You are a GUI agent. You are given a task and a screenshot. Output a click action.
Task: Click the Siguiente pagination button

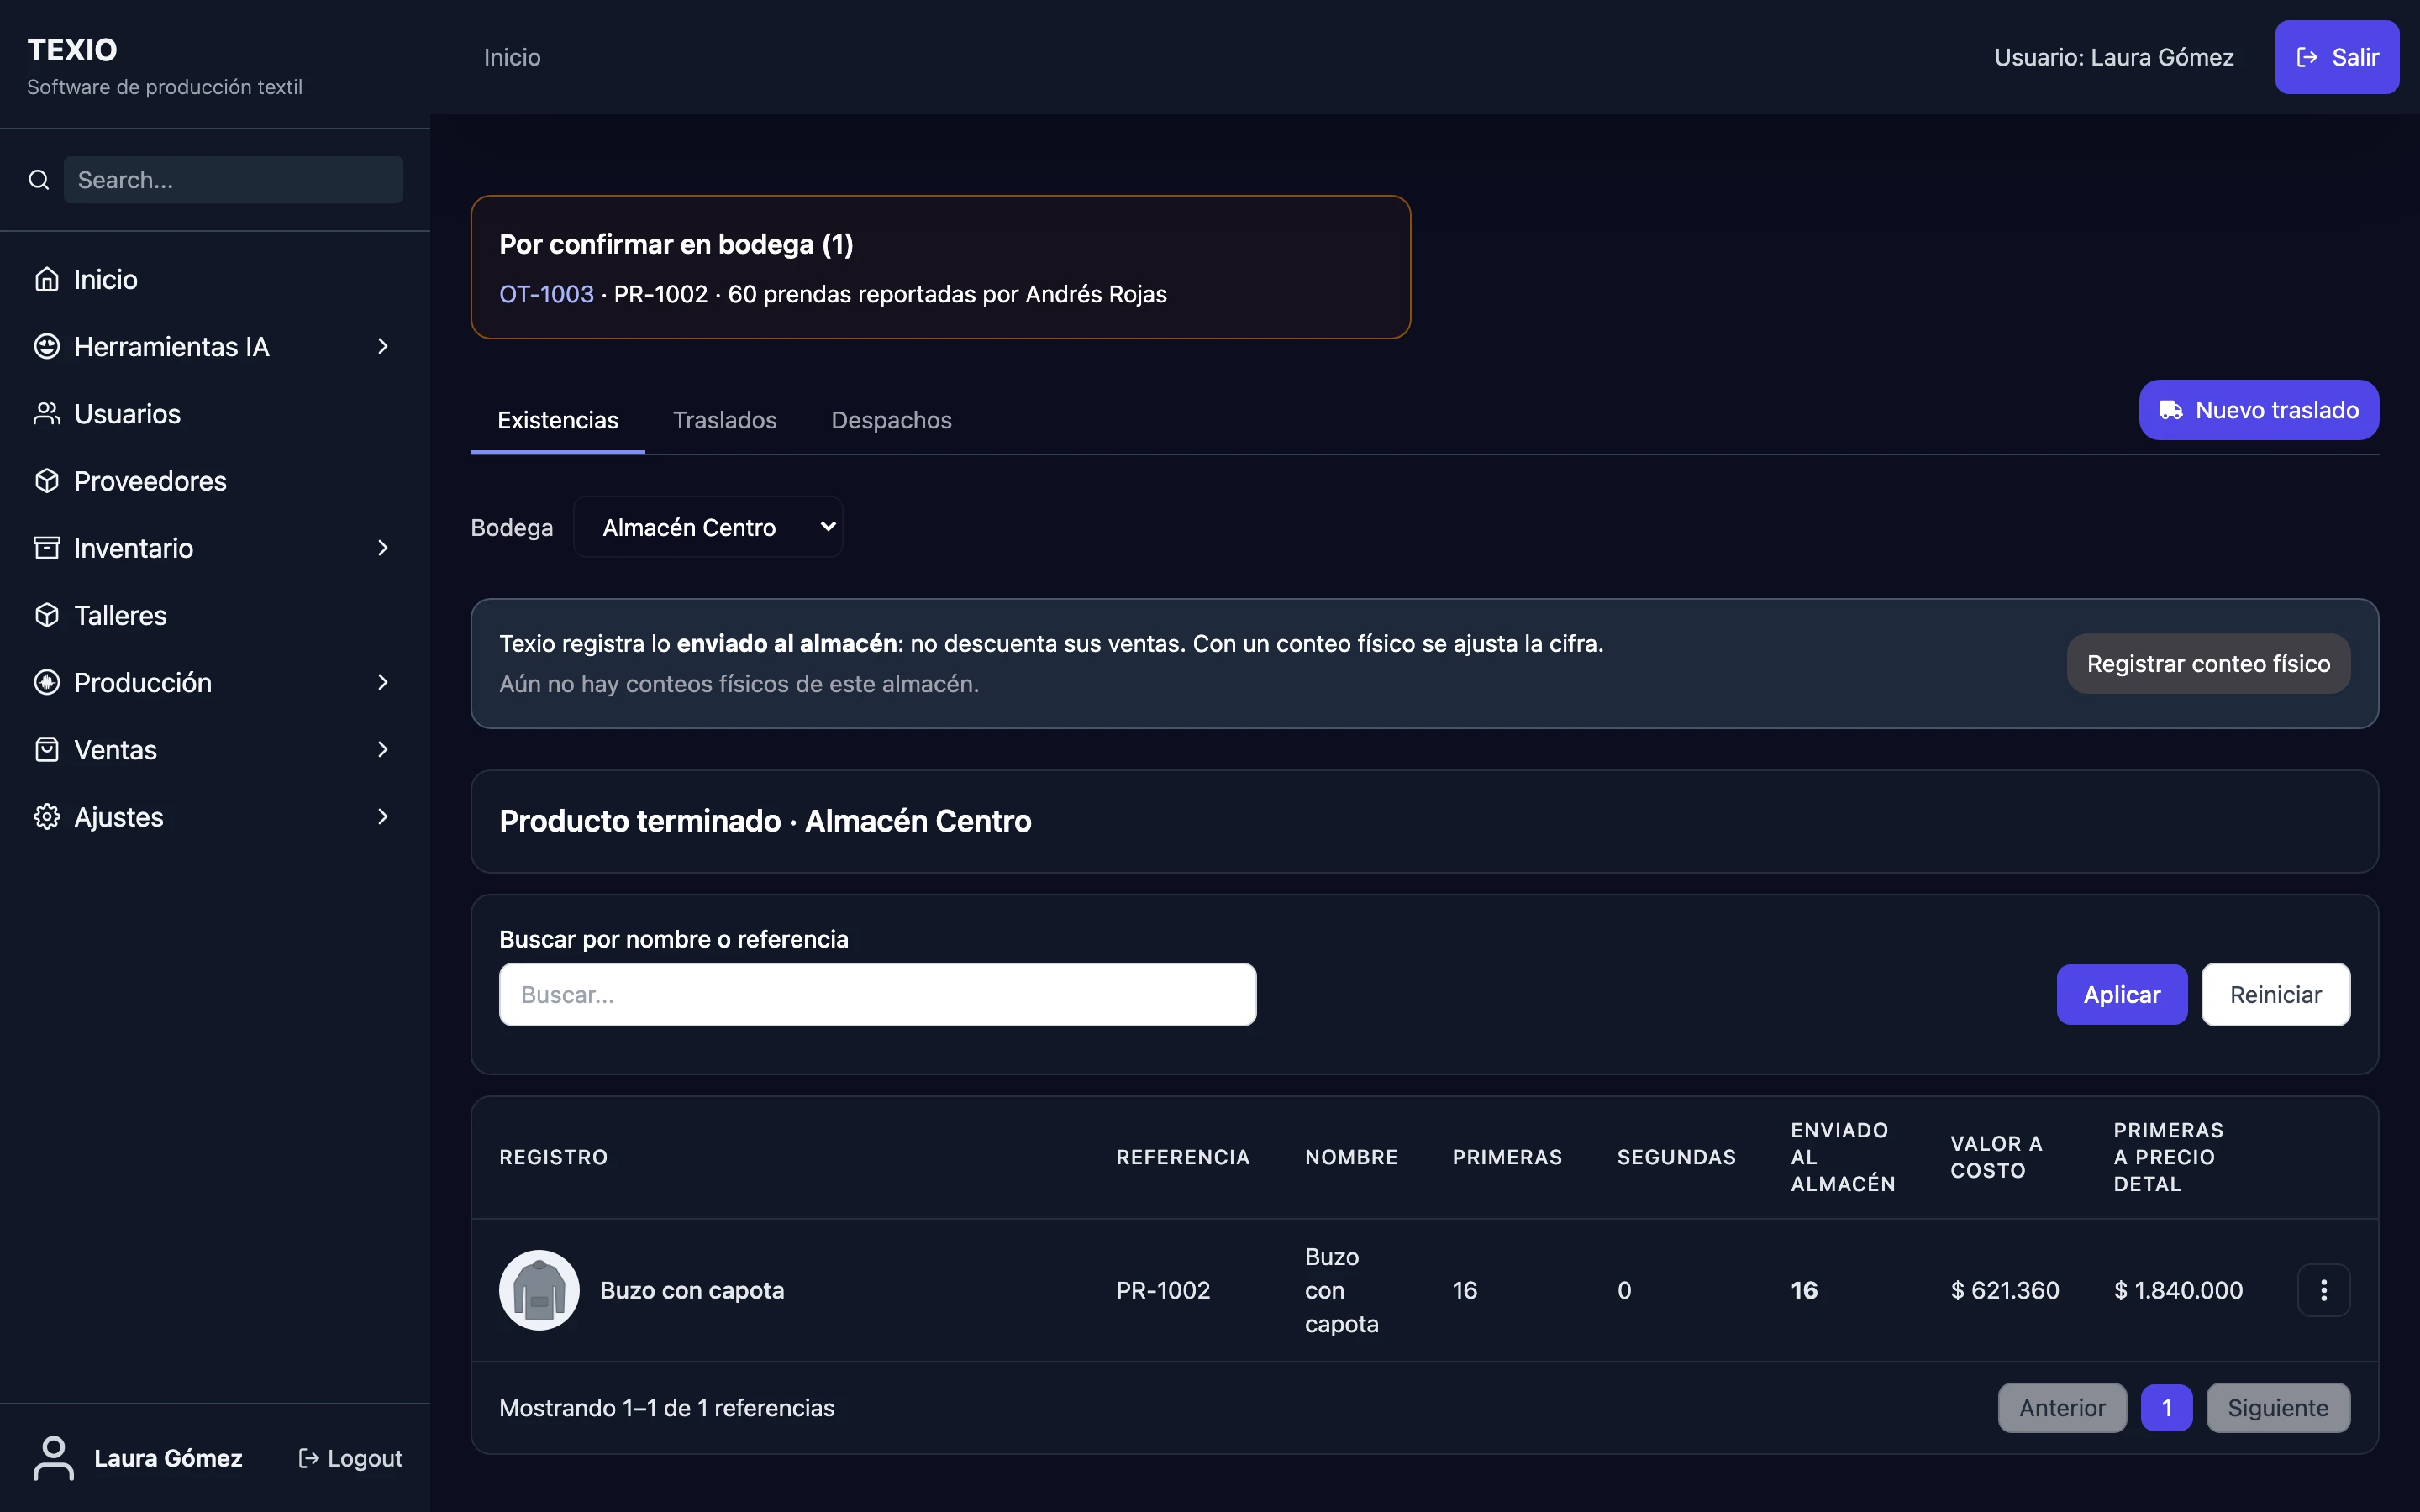click(2278, 1407)
